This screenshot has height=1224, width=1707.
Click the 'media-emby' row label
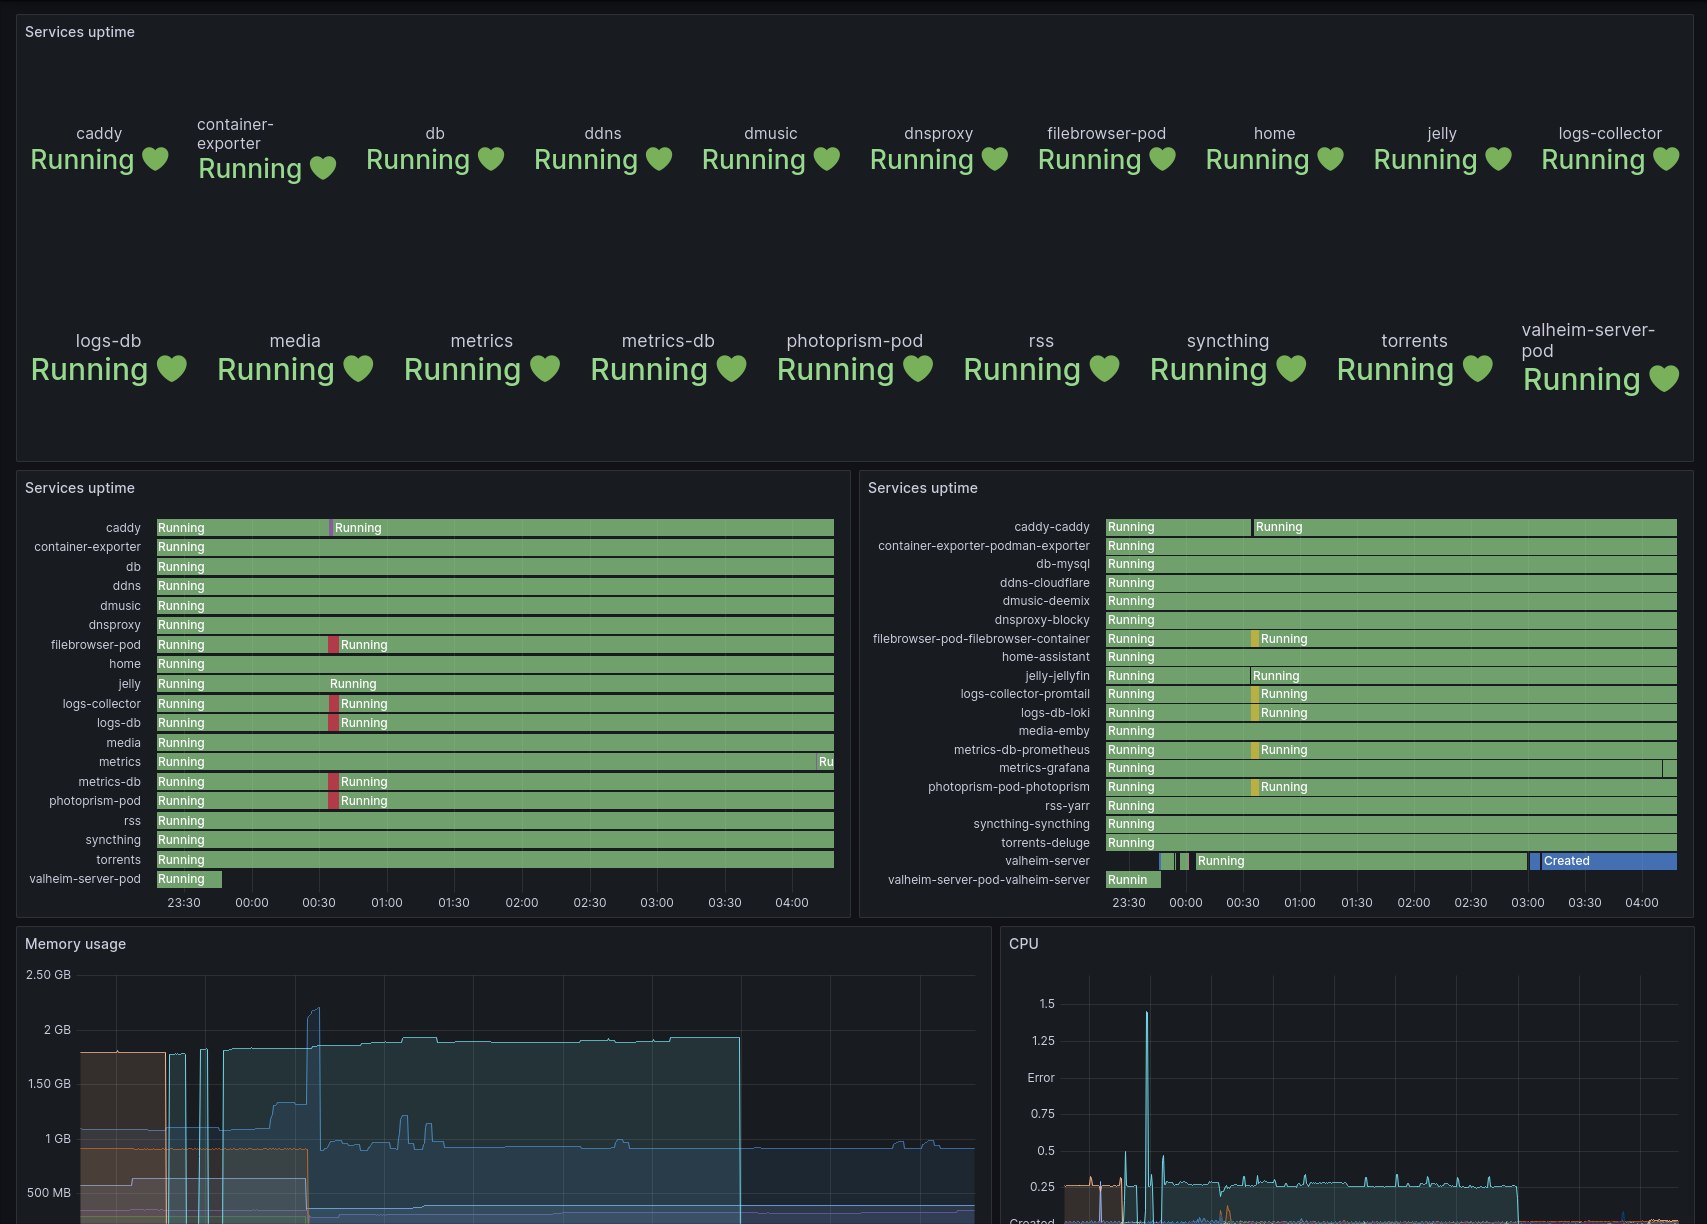(x=1054, y=731)
